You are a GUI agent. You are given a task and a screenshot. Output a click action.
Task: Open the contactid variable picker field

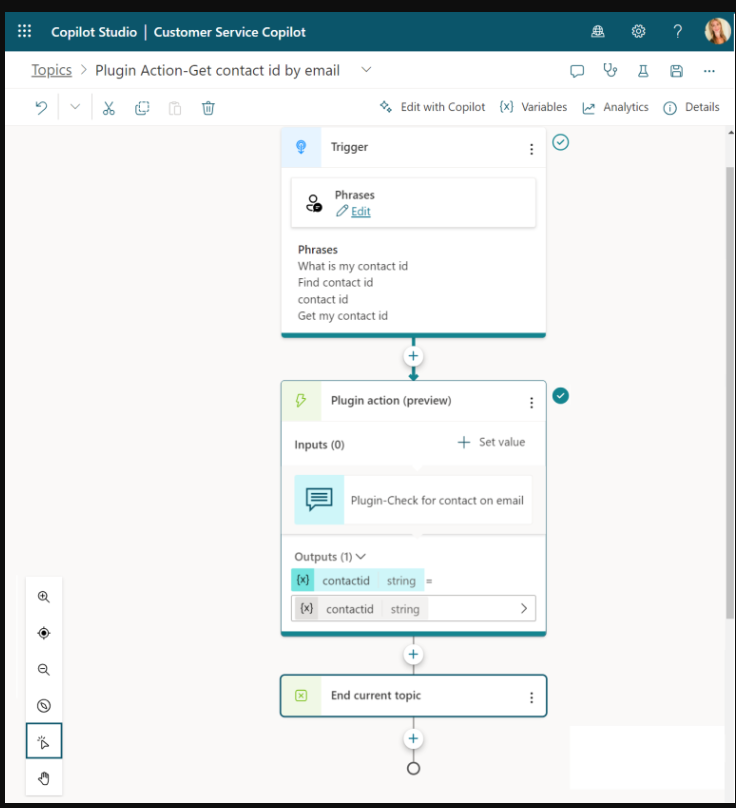(x=413, y=609)
